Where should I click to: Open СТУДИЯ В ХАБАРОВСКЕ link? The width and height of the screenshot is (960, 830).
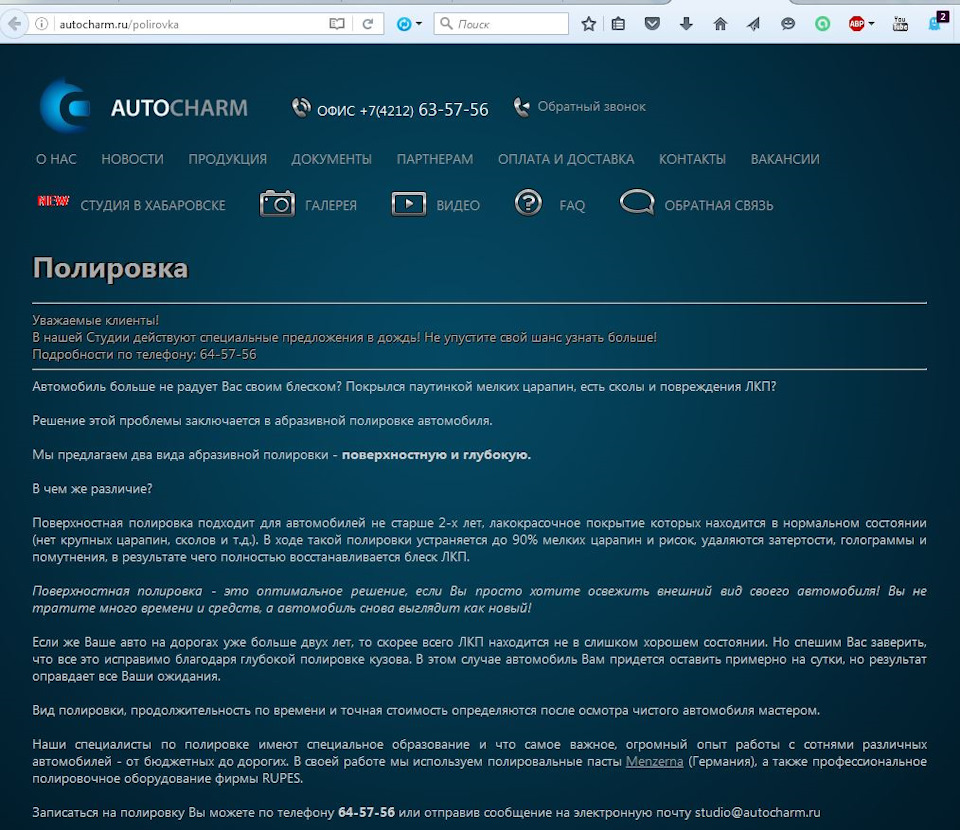coord(152,206)
